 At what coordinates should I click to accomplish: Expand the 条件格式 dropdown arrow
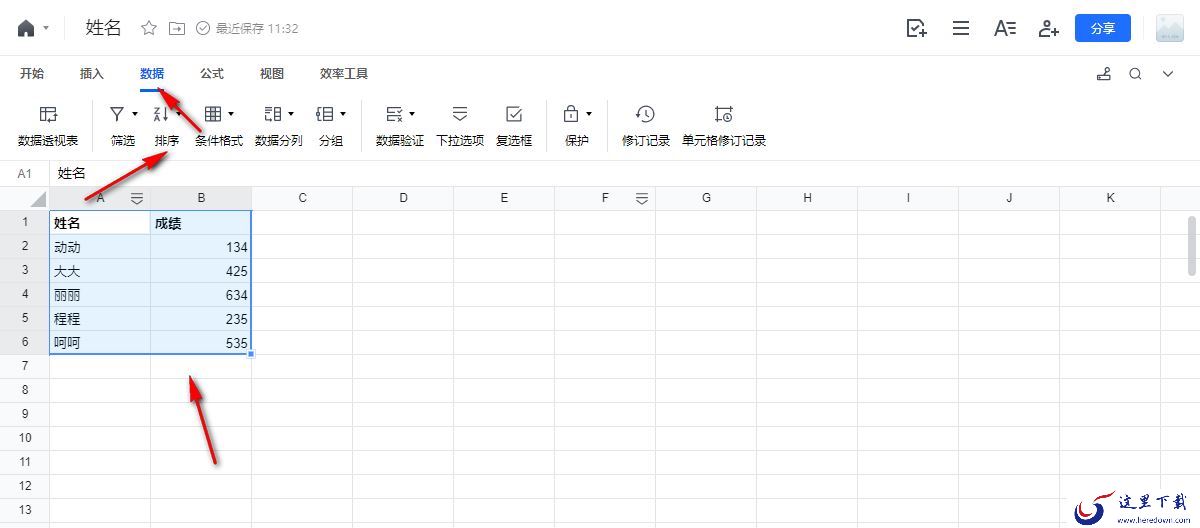tap(232, 114)
